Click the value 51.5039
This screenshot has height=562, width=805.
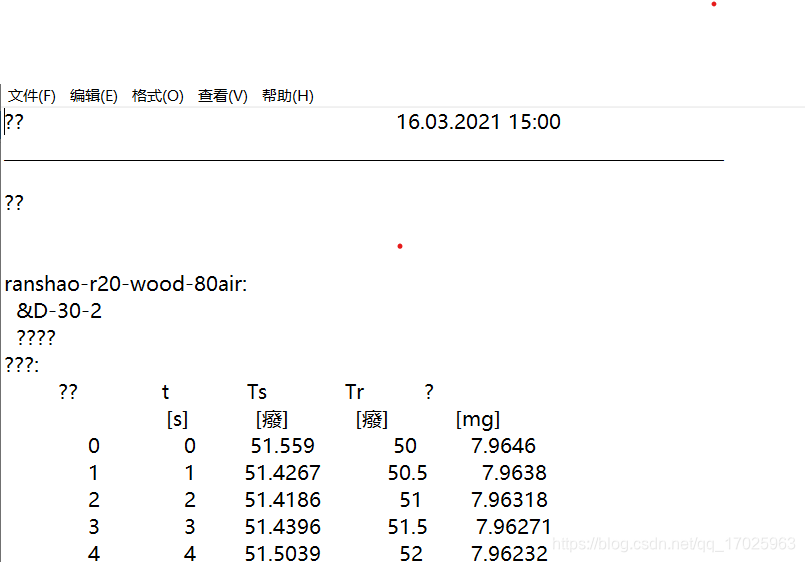[x=282, y=553]
